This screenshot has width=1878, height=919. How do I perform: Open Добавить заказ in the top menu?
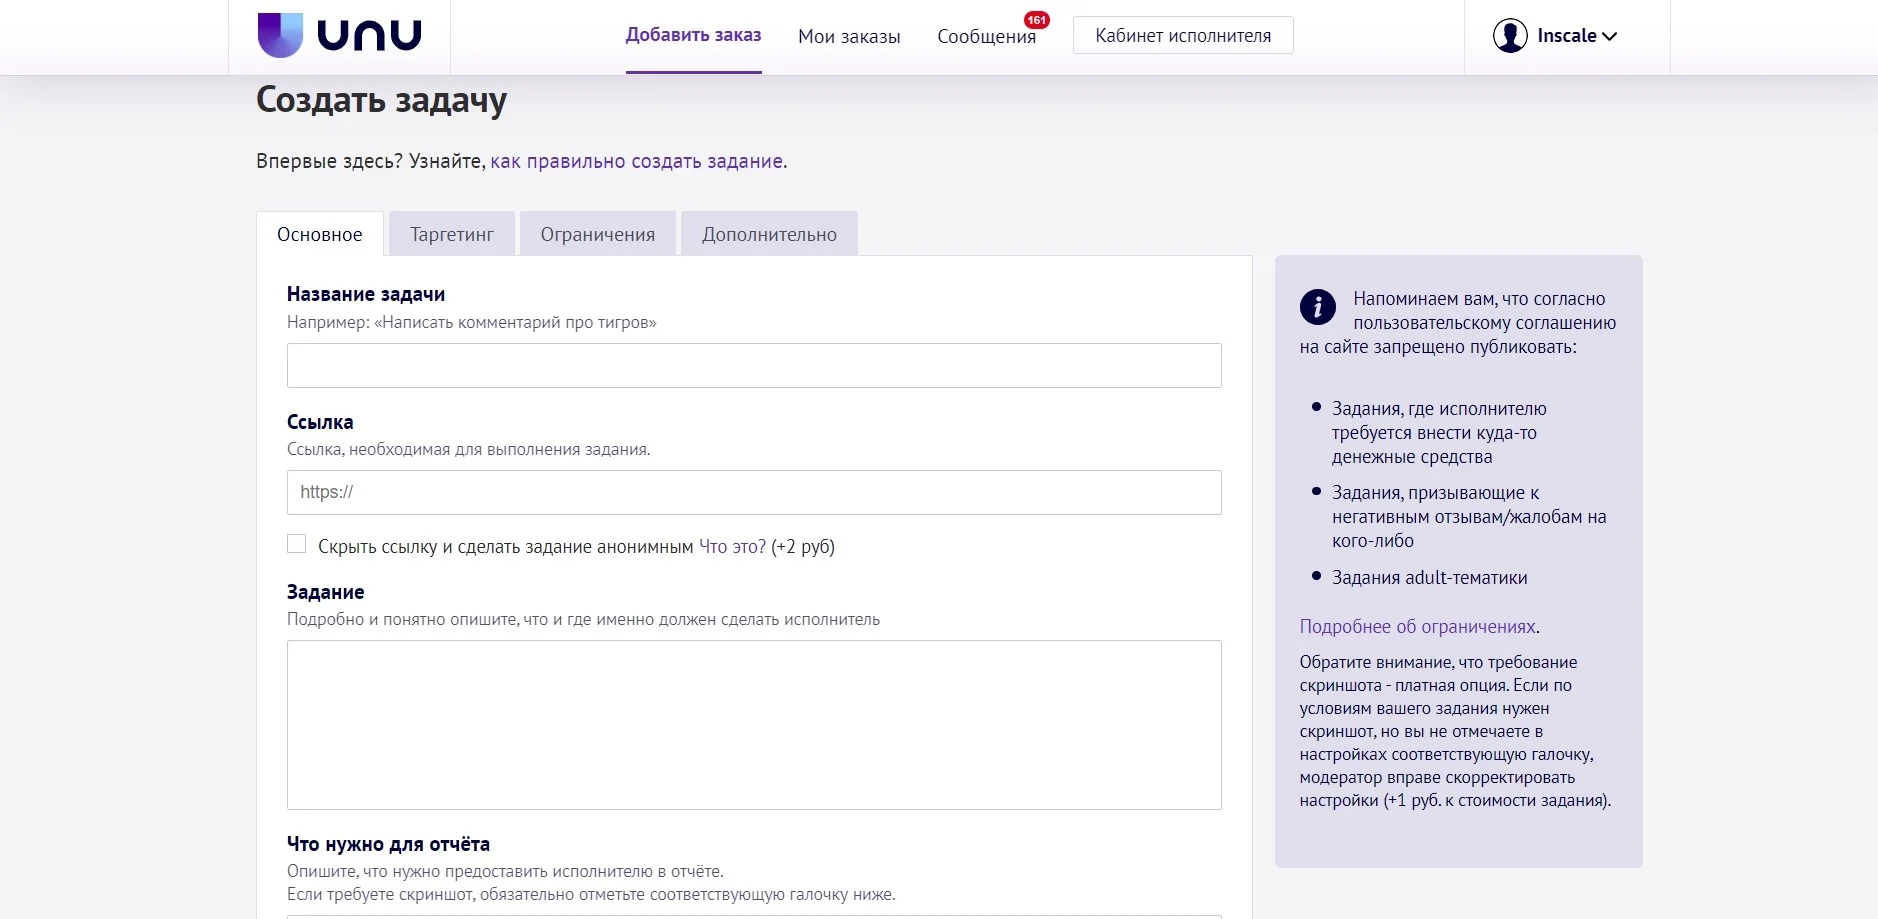point(694,35)
